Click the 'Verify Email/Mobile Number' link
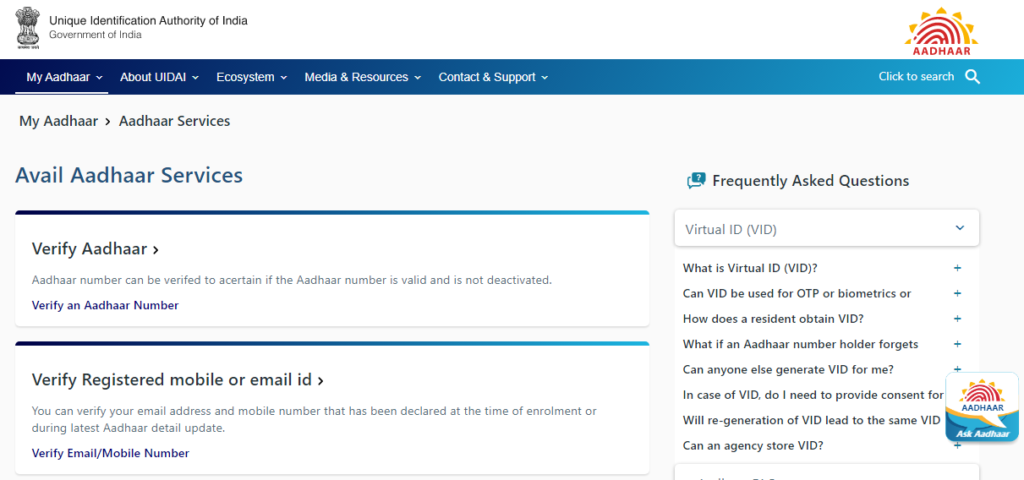This screenshot has width=1024, height=480. point(110,453)
